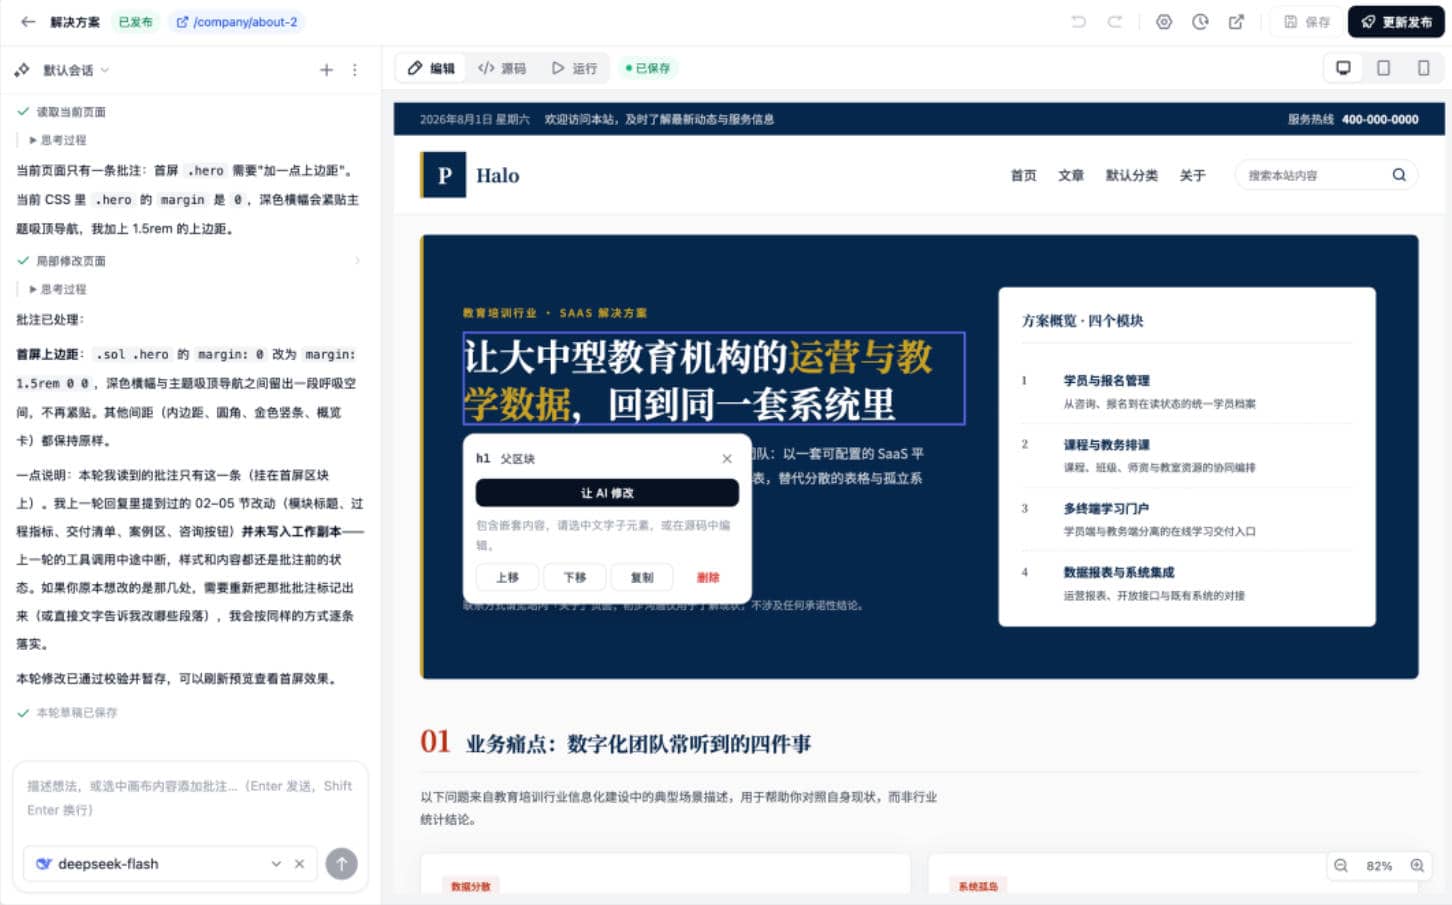Click 教育培训行业 · SAAS 解决方案 label
The width and height of the screenshot is (1452, 905).
point(555,313)
